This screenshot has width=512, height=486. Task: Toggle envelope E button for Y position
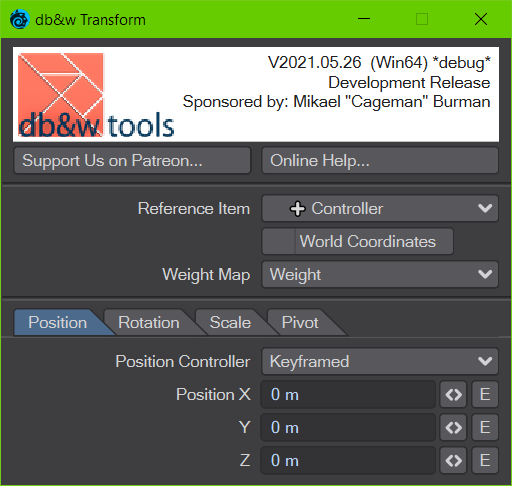[485, 428]
